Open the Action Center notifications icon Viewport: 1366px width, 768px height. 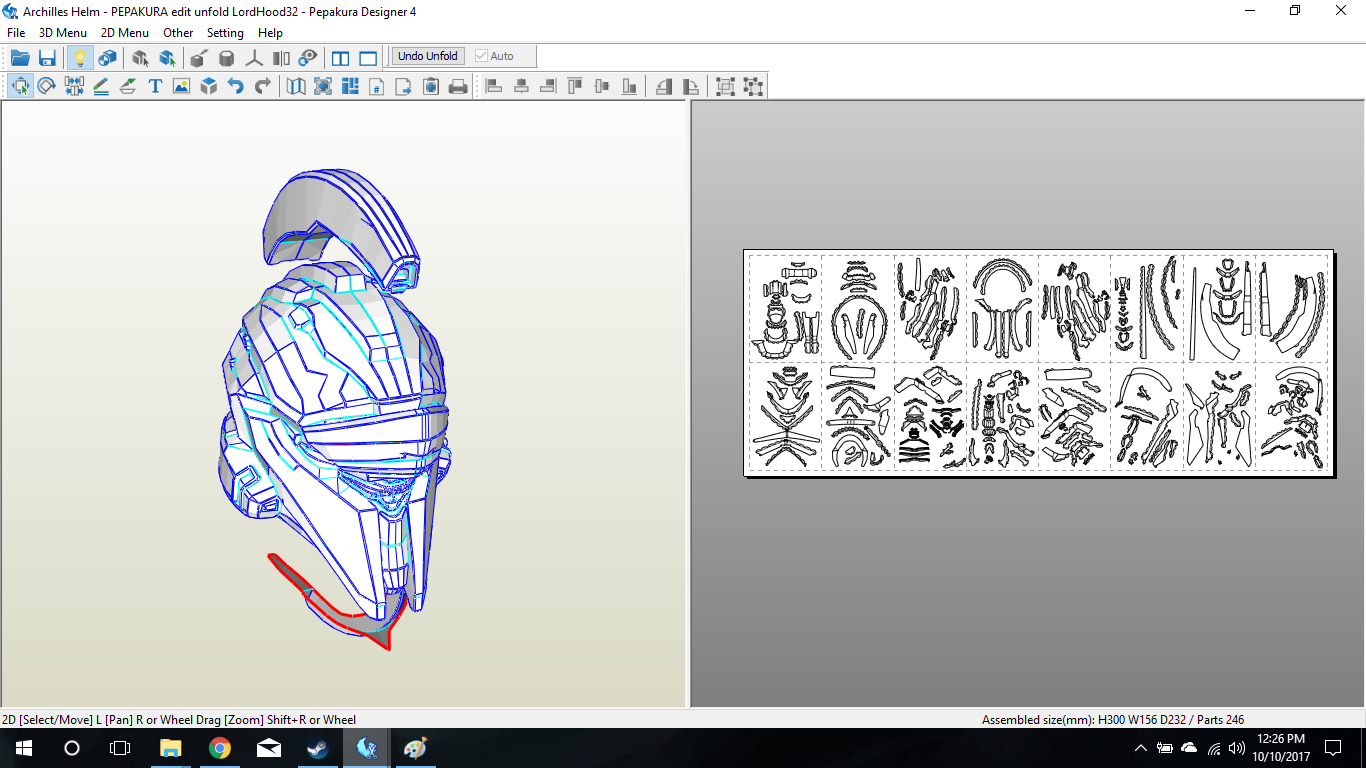pos(1333,748)
